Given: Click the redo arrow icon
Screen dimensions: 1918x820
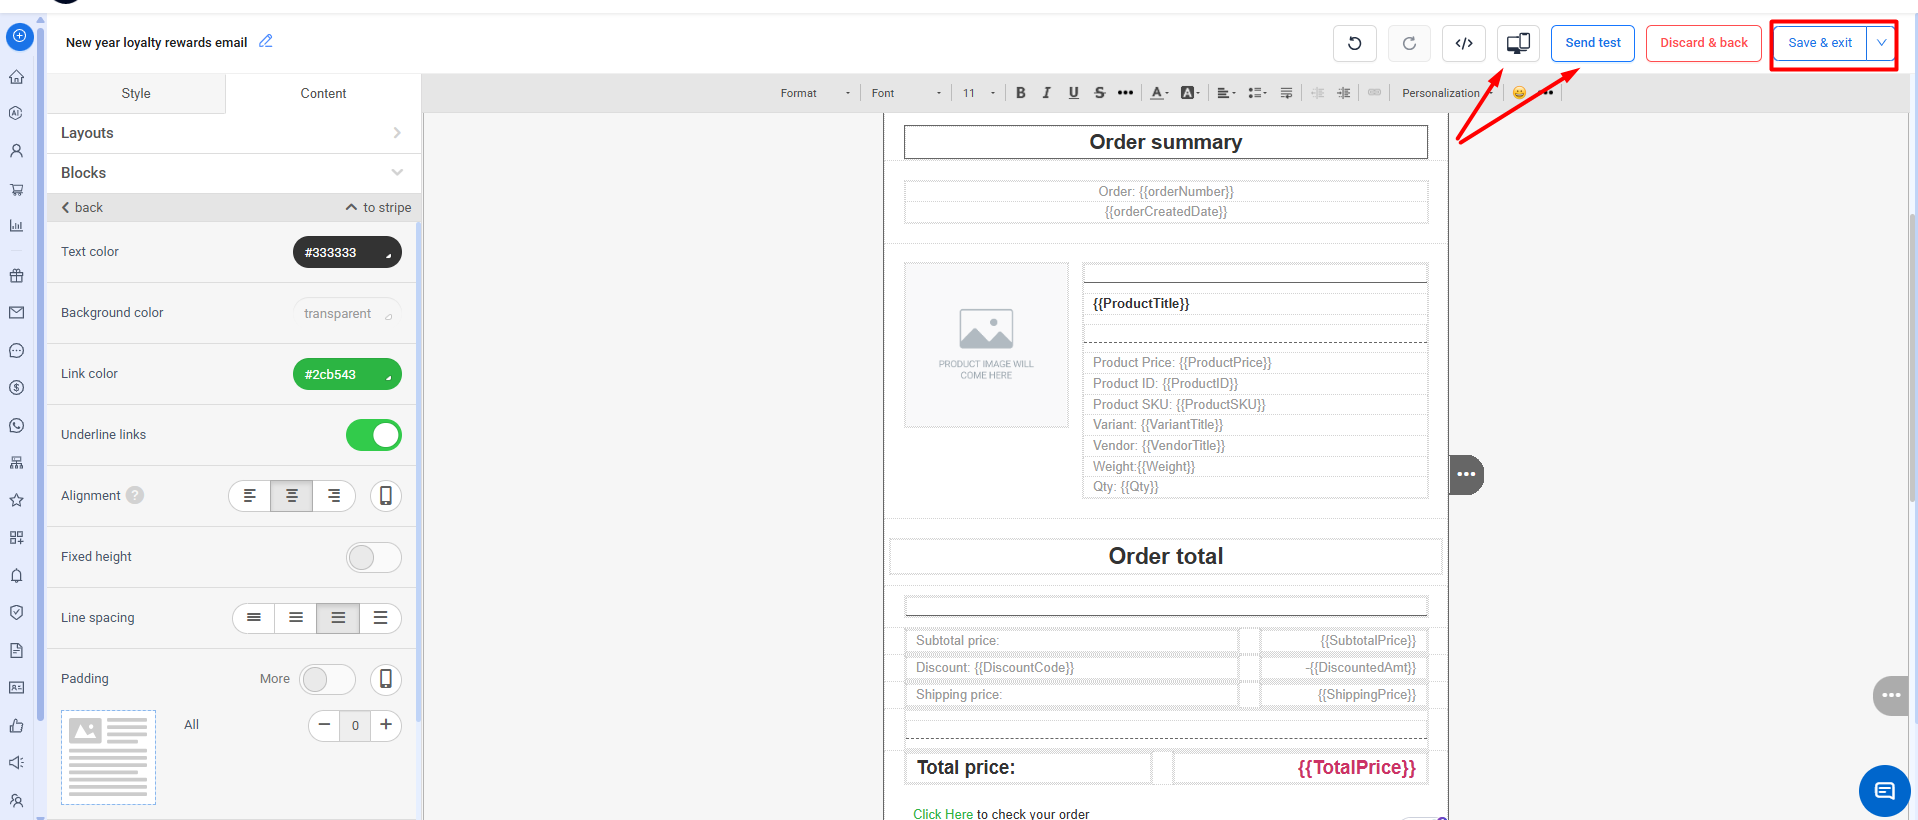Looking at the screenshot, I should (x=1409, y=43).
